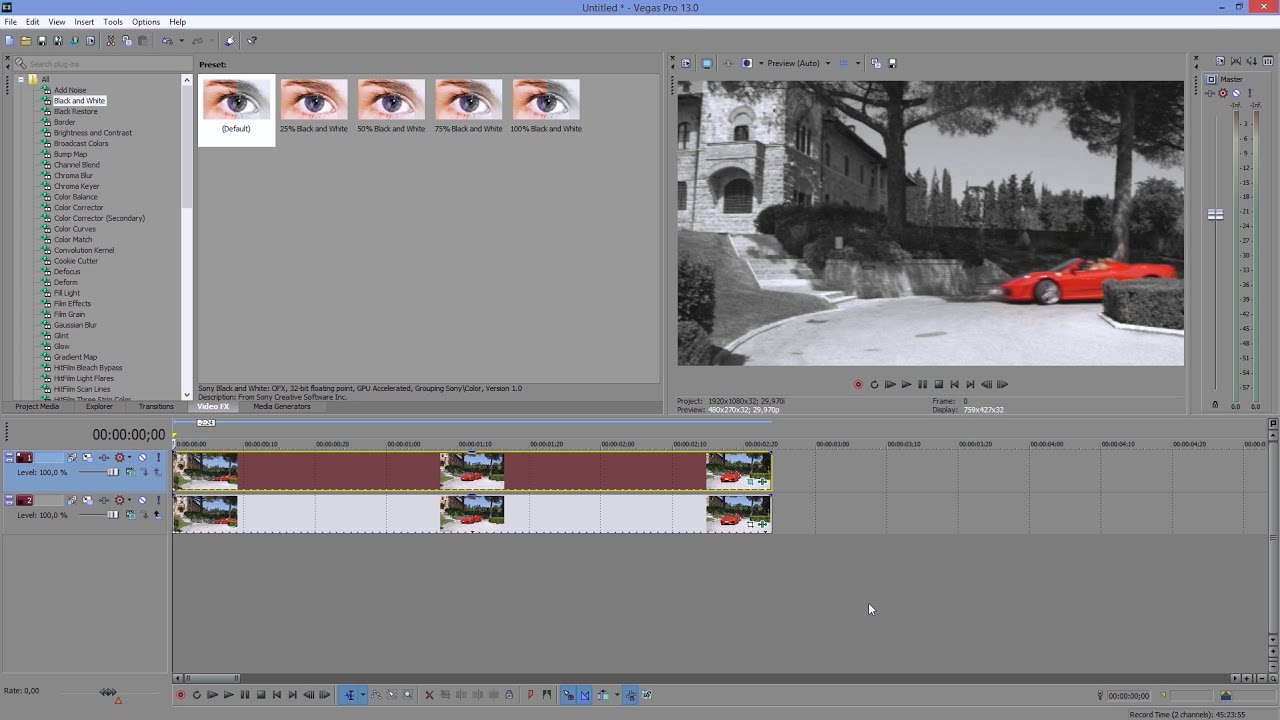This screenshot has height=720, width=1280.
Task: Click the Undo arrow icon
Action: [167, 41]
